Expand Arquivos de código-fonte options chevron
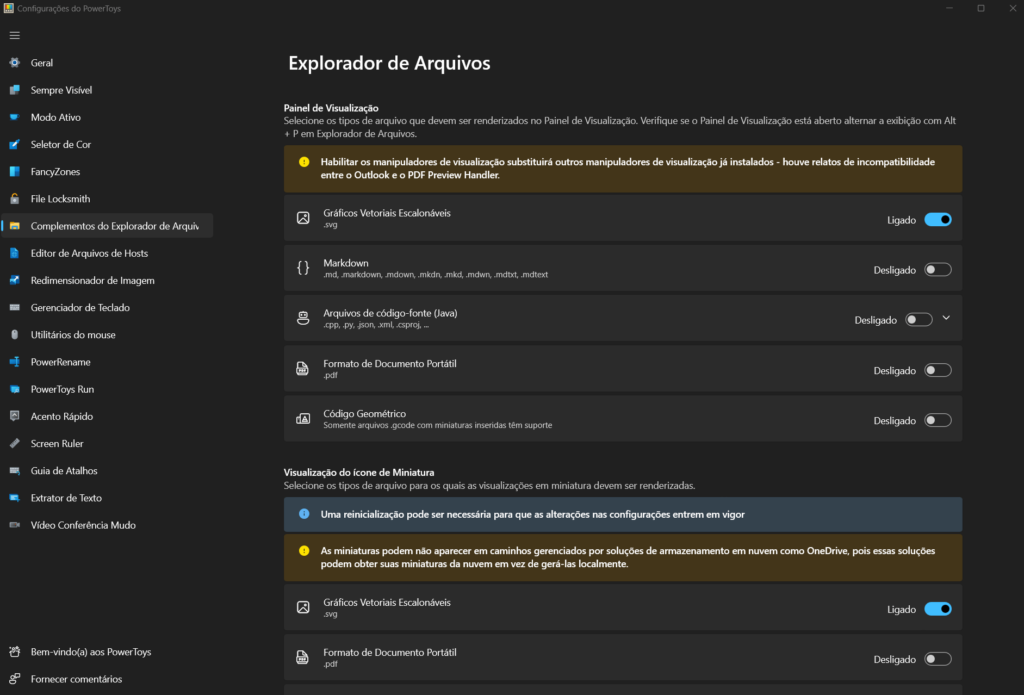Screen dimensions: 1024x695 coord(946,319)
